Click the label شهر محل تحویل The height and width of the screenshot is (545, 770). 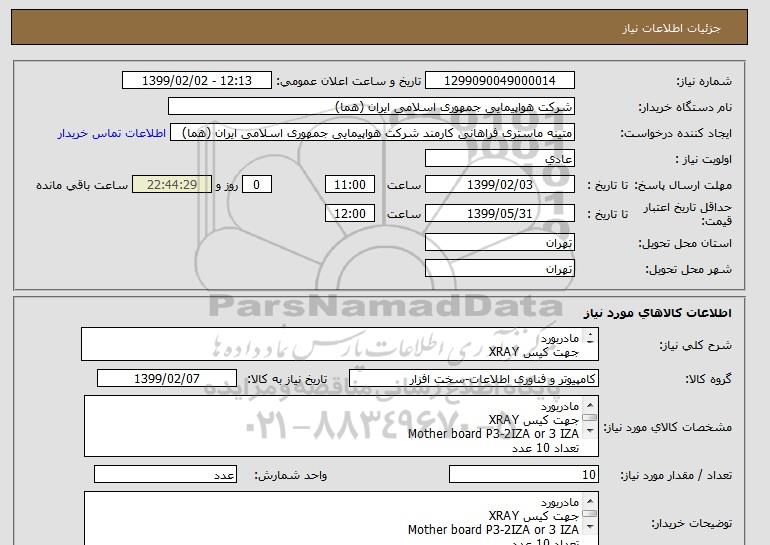688,270
